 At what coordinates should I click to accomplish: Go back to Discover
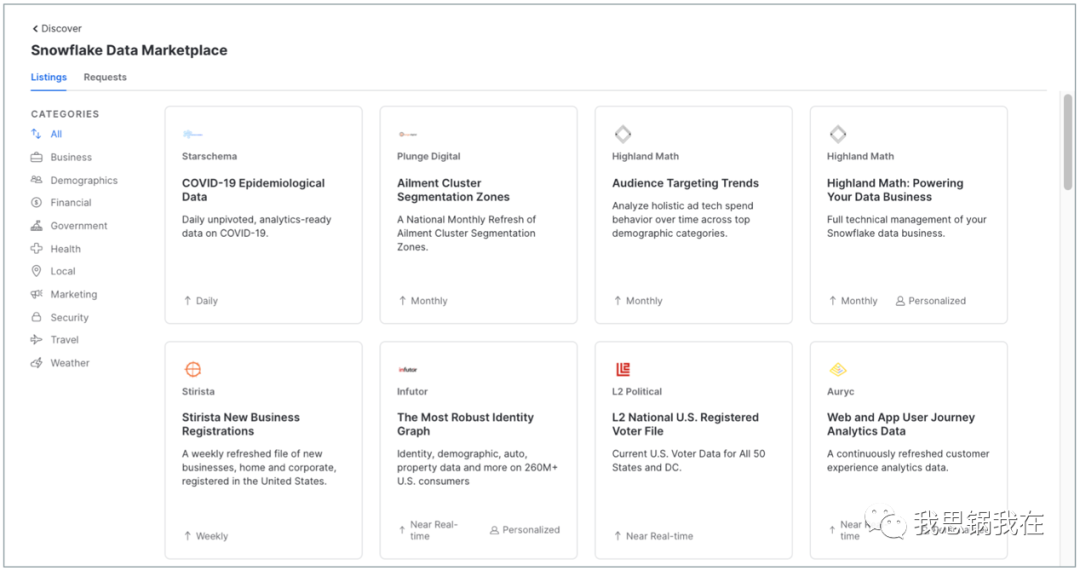pyautogui.click(x=57, y=29)
